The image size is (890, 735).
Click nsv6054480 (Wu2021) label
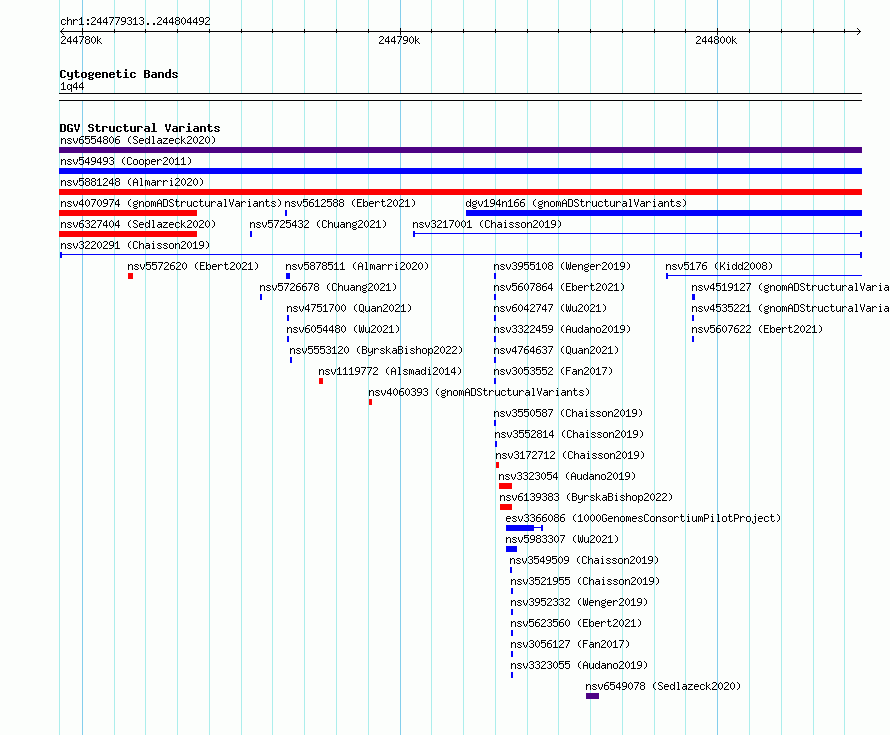coord(343,329)
